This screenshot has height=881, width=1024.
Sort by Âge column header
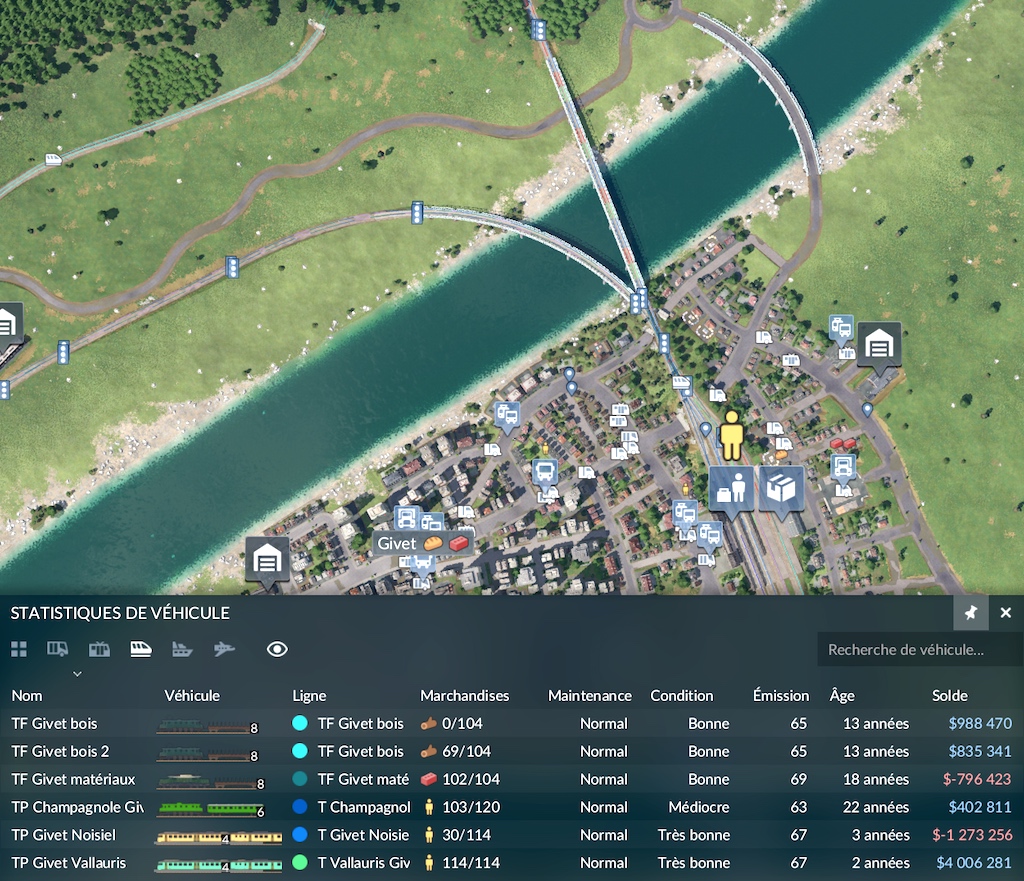pos(842,696)
